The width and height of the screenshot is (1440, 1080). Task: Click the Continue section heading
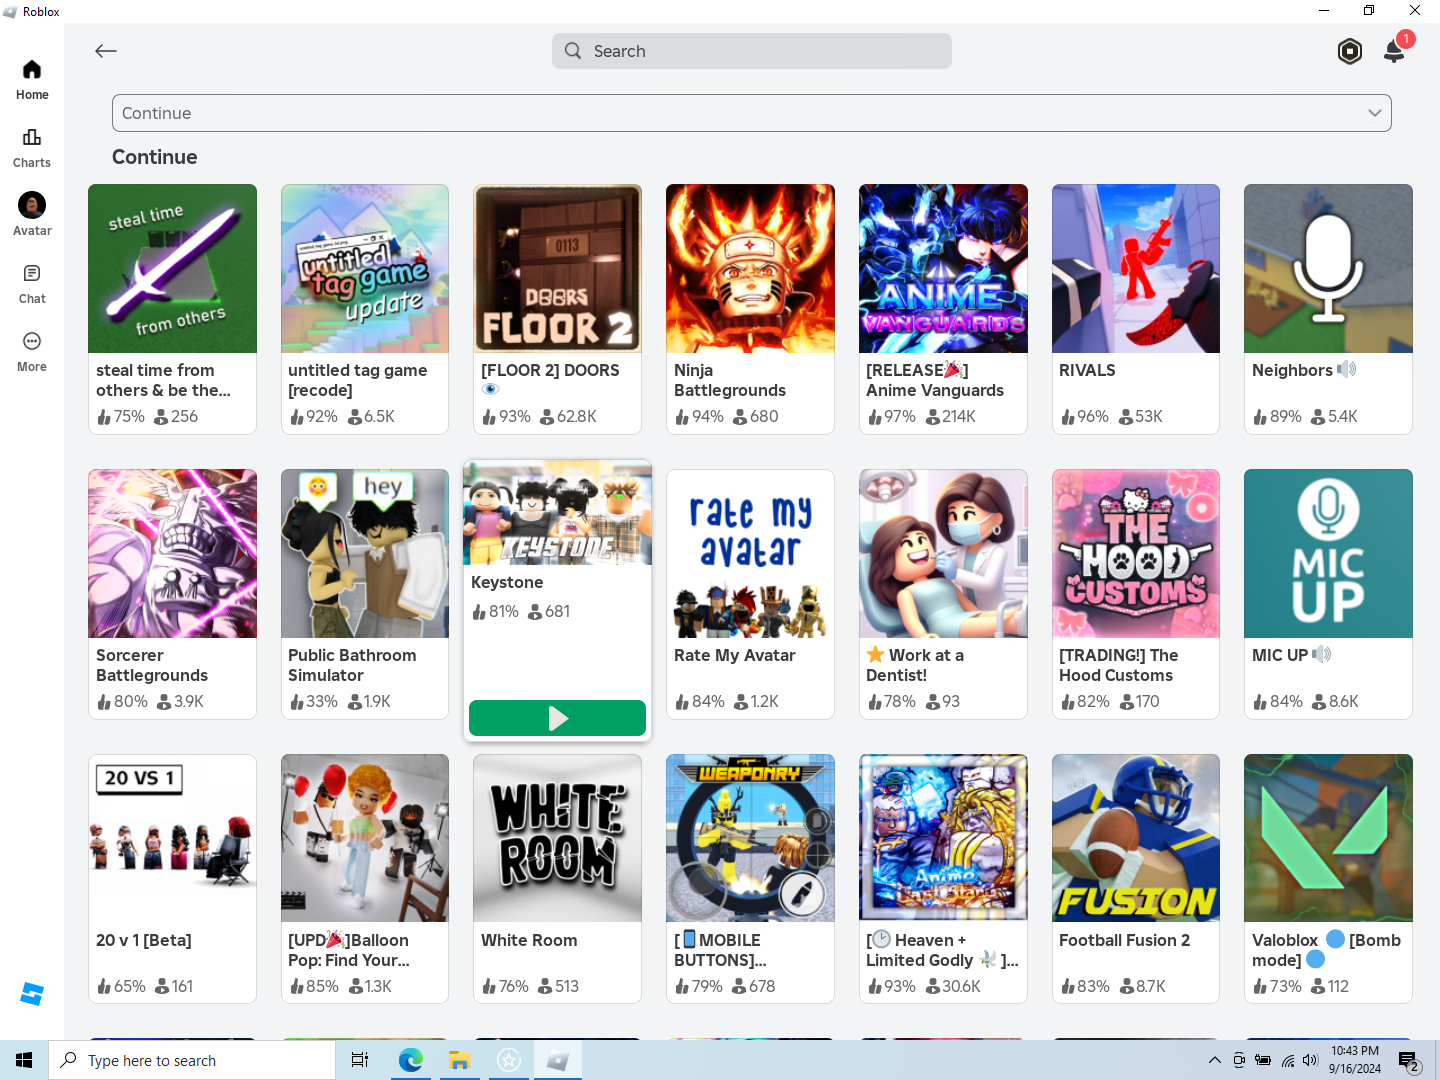155,157
